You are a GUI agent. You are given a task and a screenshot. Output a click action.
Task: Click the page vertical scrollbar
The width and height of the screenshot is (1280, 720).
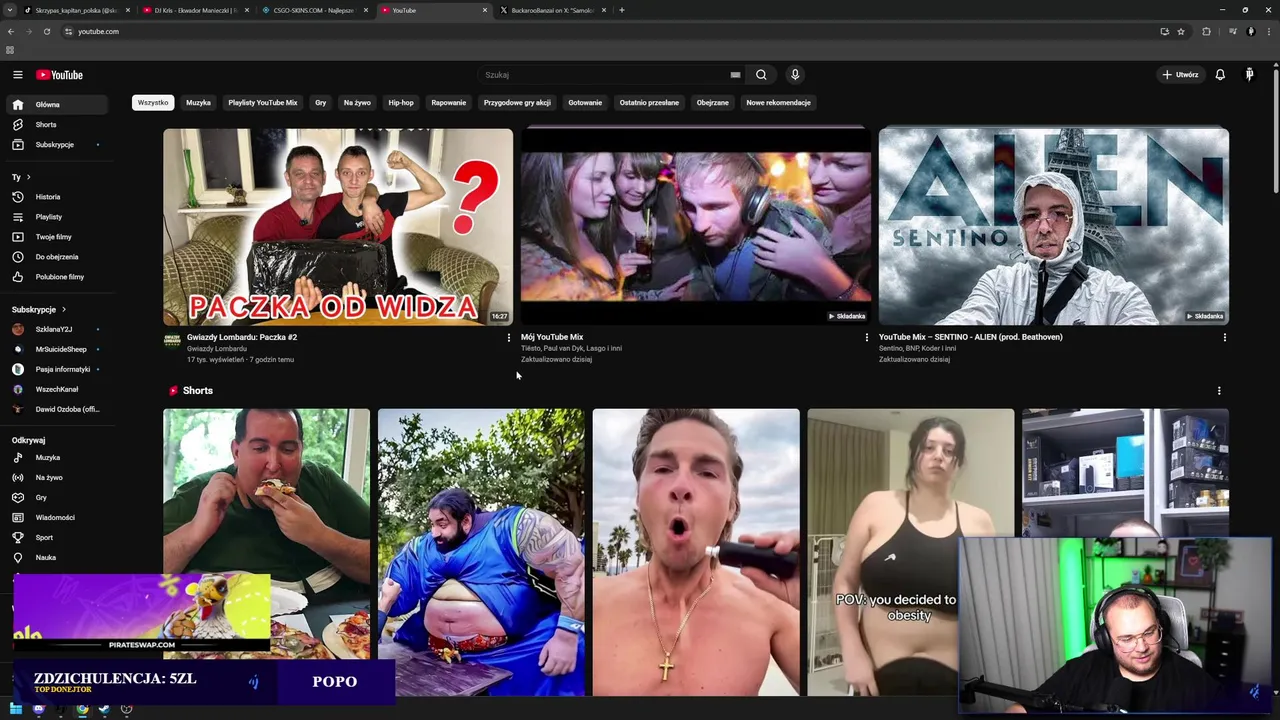pos(1275,130)
